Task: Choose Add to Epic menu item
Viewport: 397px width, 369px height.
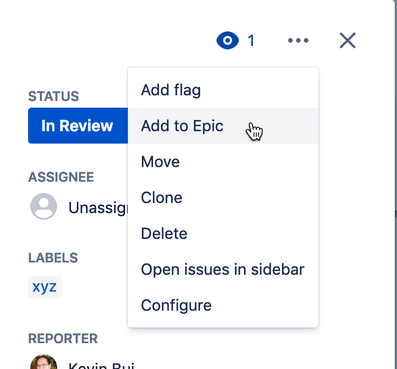Action: click(223, 126)
